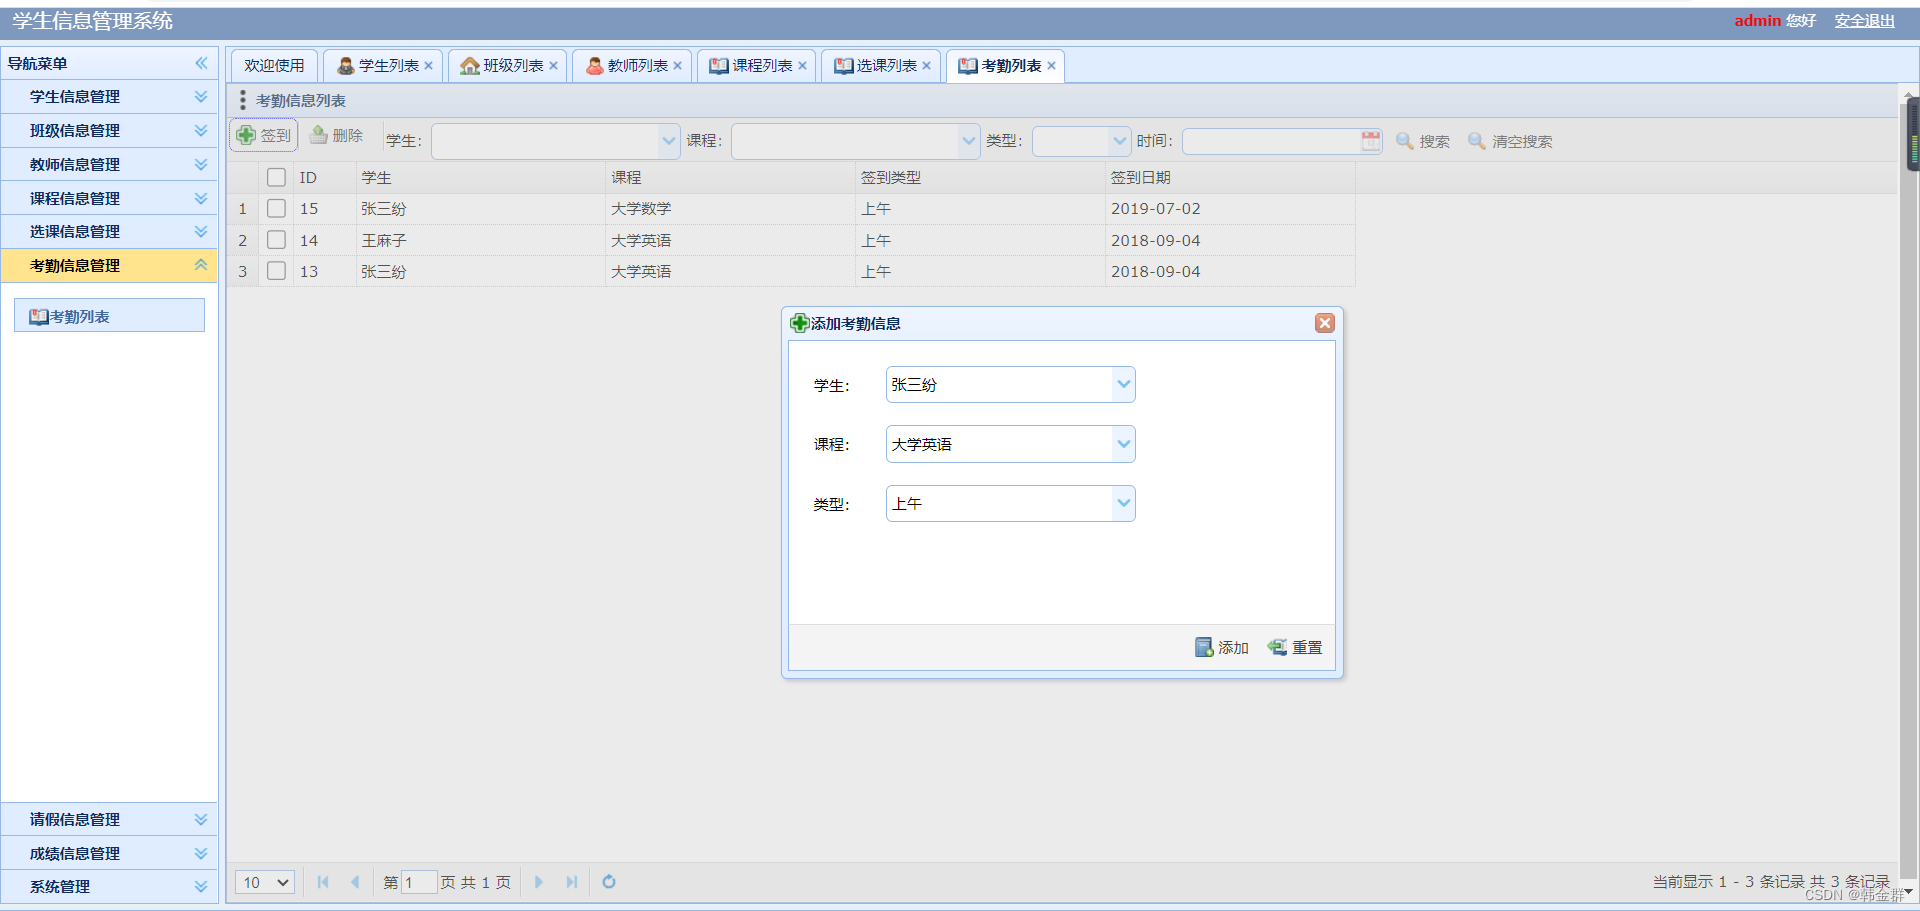Image resolution: width=1920 pixels, height=911 pixels.
Task: Click the 签到 add button
Action: coord(264,136)
